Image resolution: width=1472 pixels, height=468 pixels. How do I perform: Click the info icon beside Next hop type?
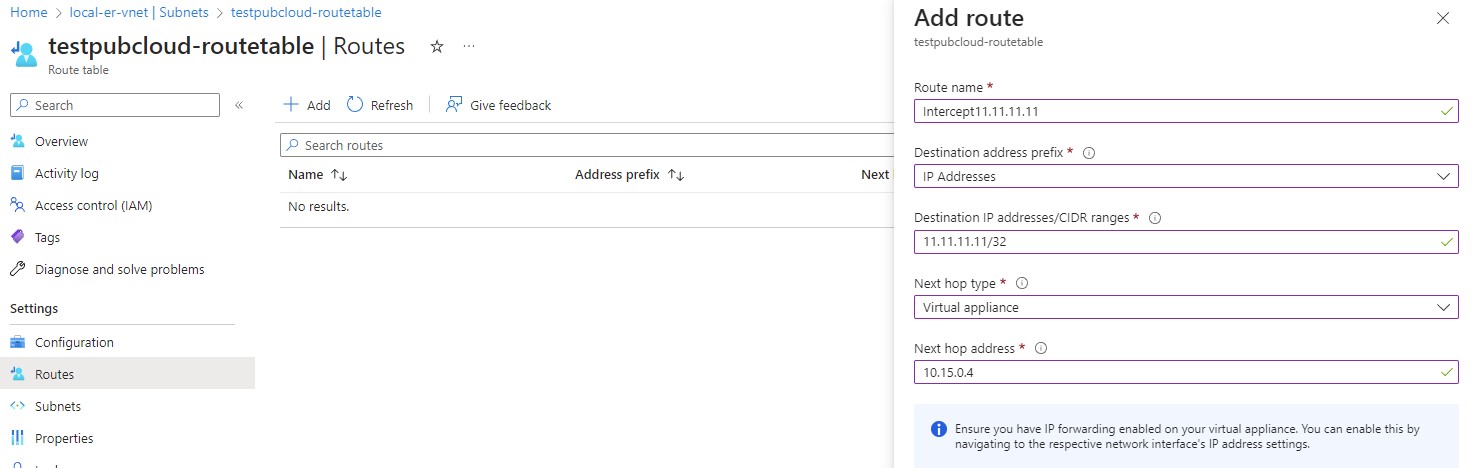point(1022,284)
